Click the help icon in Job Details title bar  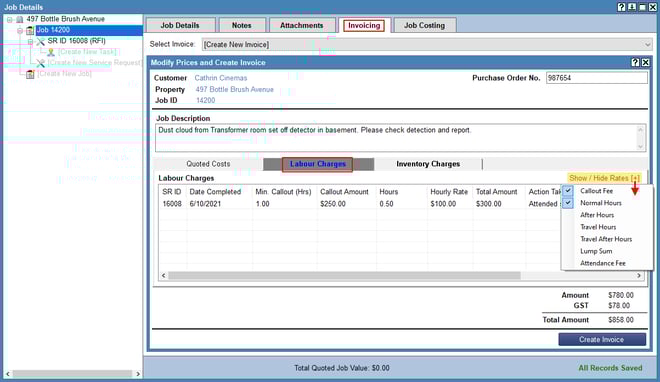(621, 7)
